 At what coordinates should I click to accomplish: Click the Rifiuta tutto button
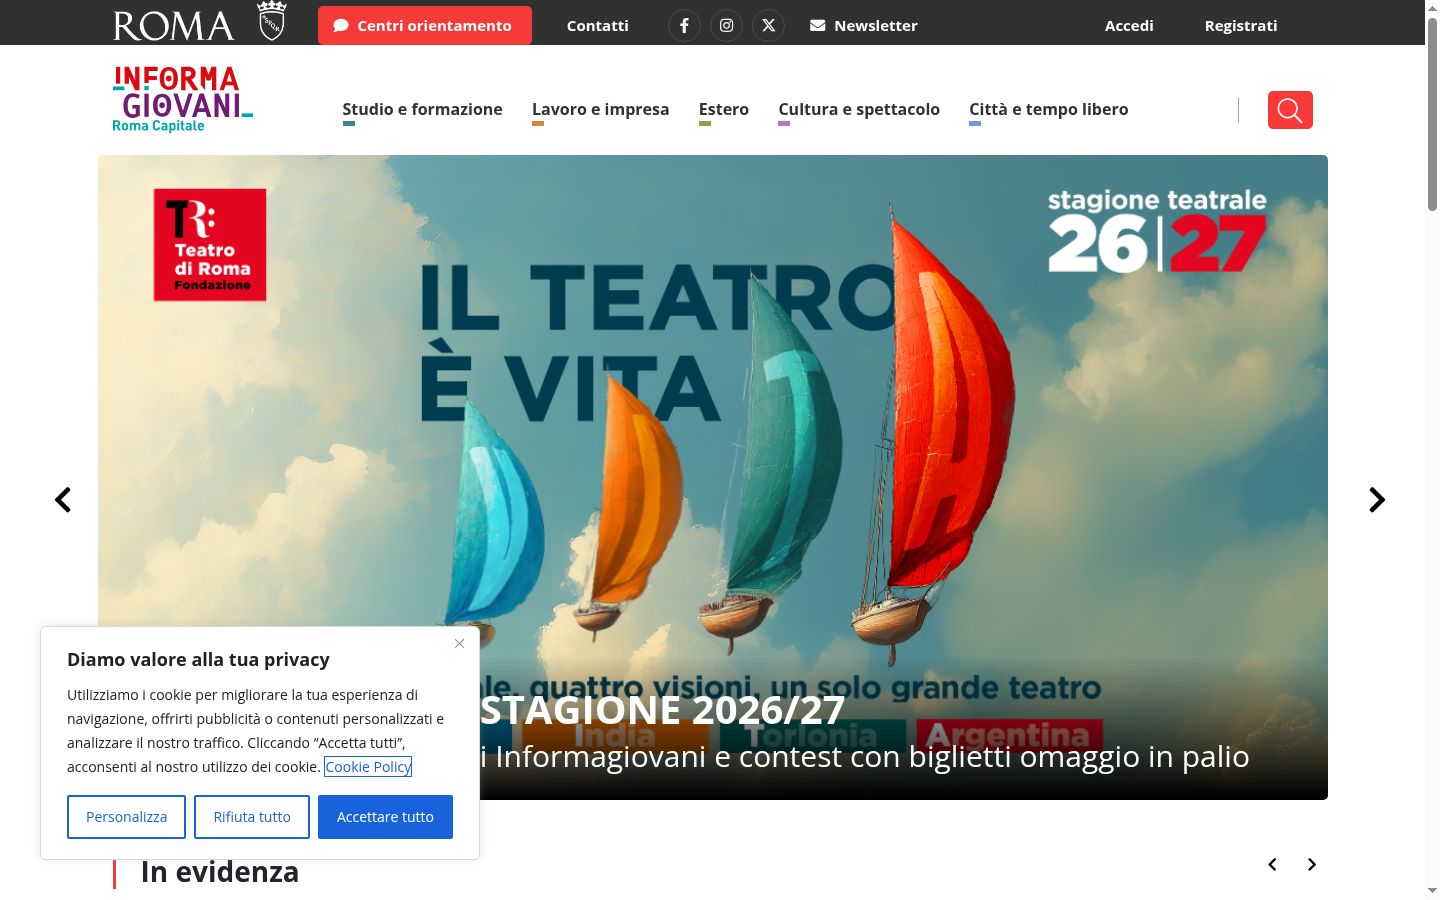(252, 817)
